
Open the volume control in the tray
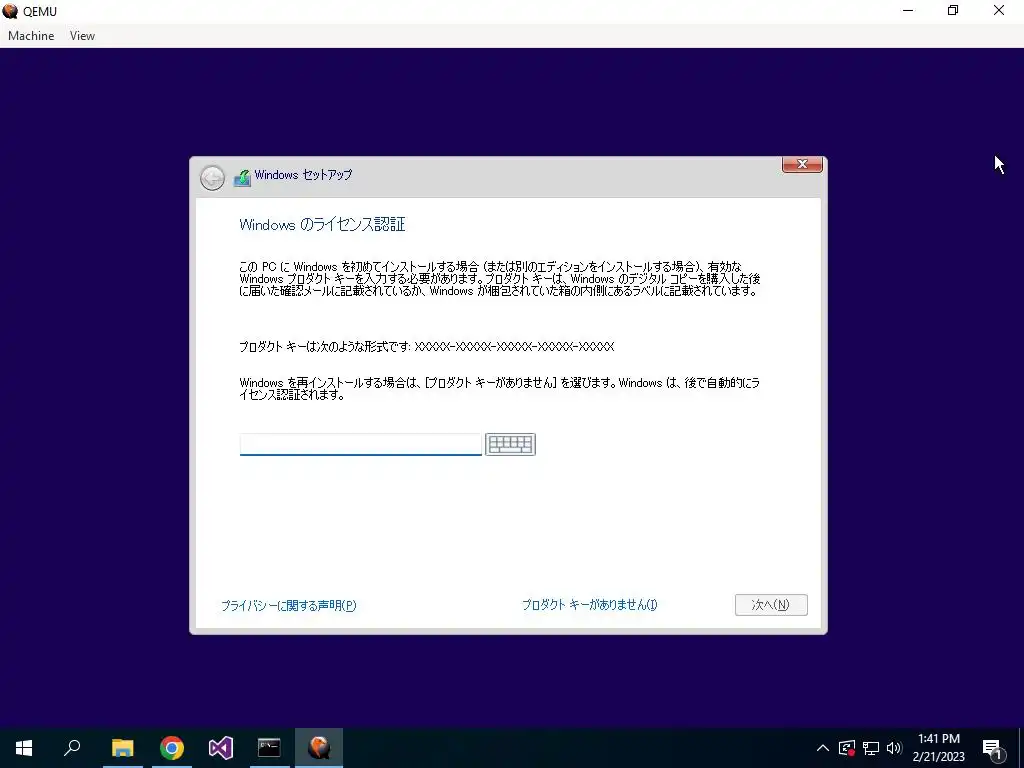pos(894,748)
